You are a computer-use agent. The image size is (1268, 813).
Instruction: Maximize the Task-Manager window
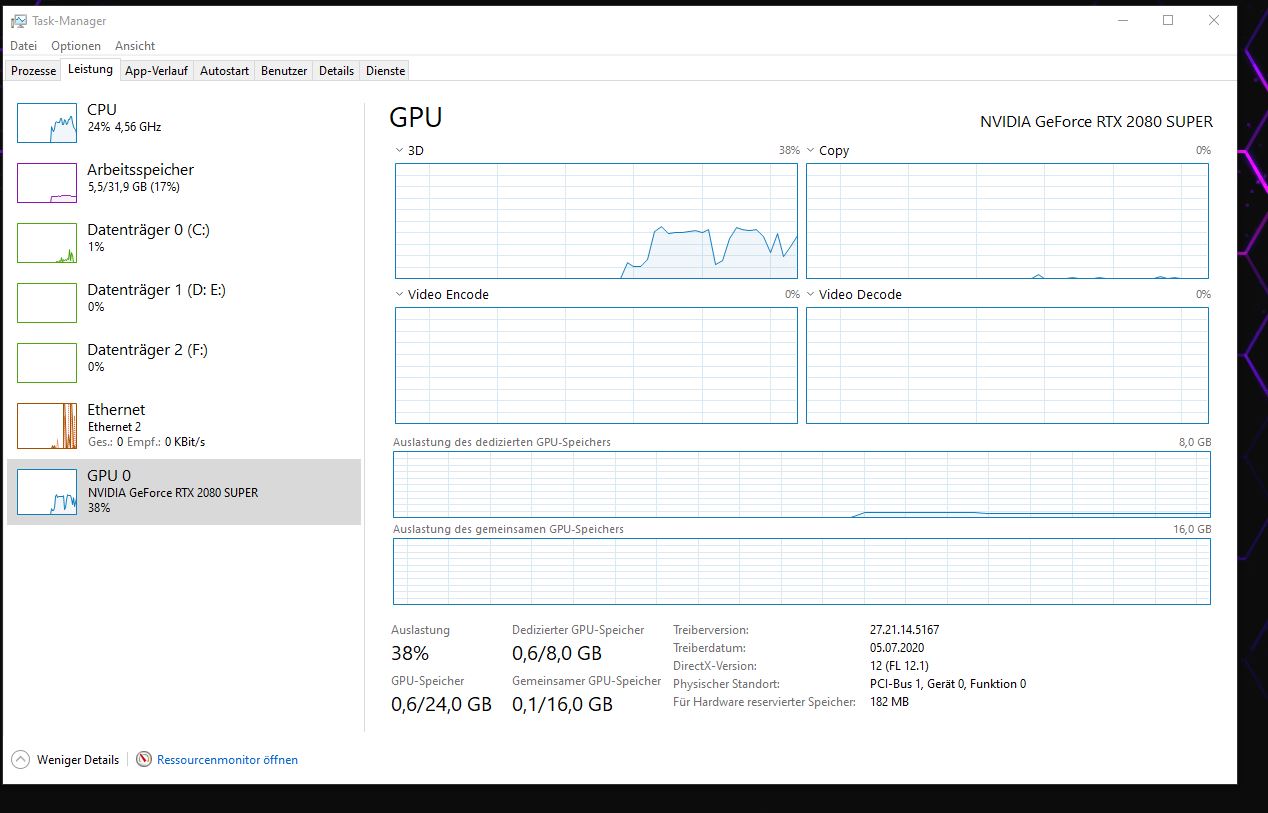(x=1168, y=21)
